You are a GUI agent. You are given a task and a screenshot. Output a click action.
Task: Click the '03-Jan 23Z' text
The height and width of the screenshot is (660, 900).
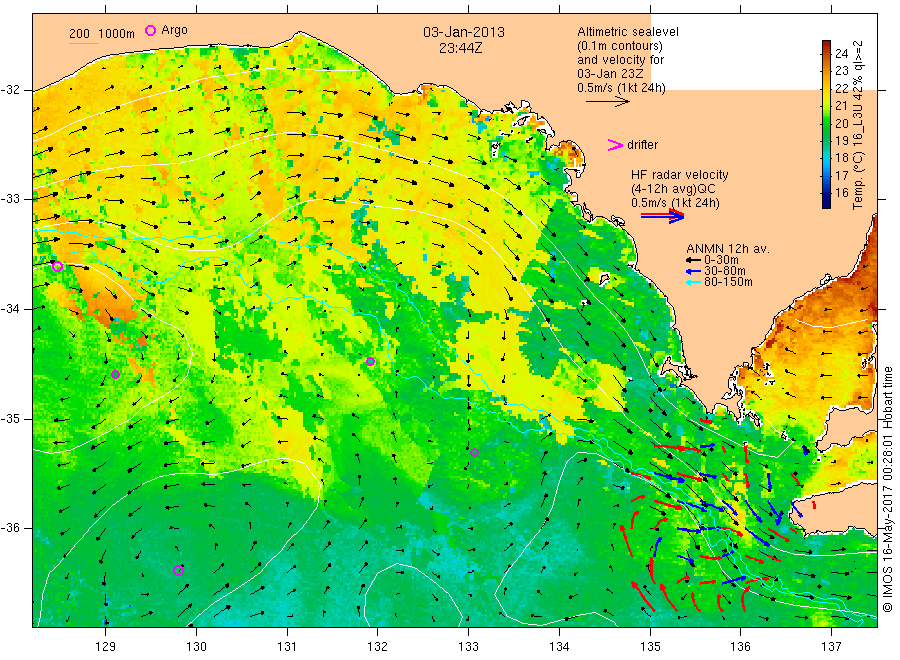610,74
